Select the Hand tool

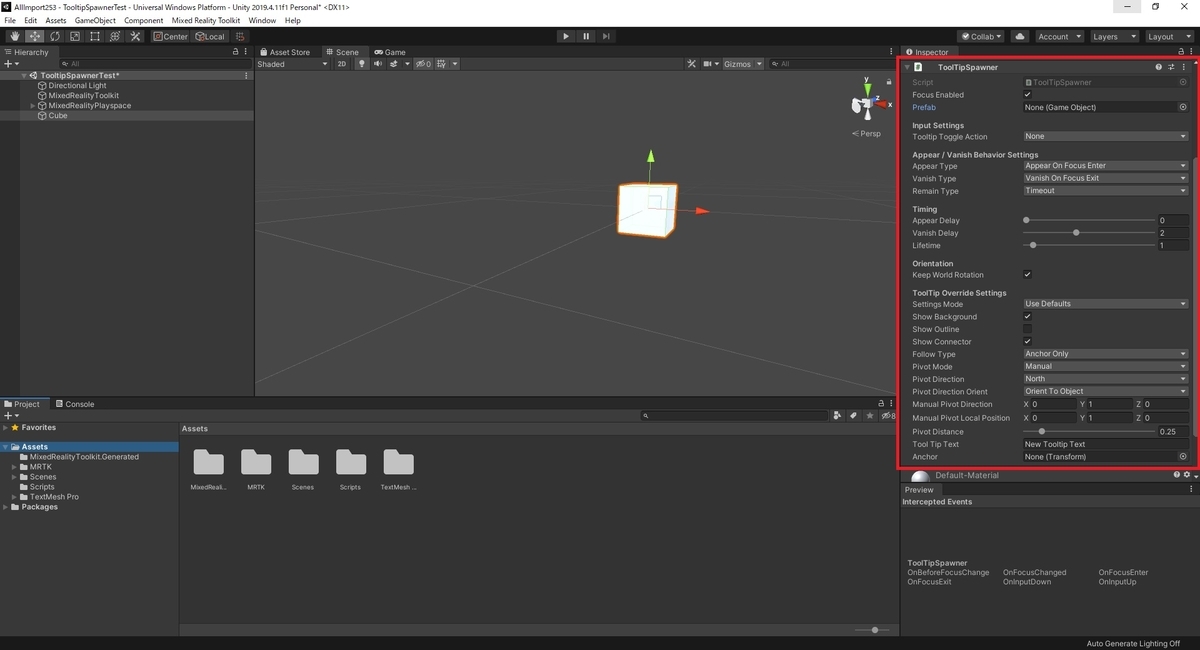click(15, 36)
